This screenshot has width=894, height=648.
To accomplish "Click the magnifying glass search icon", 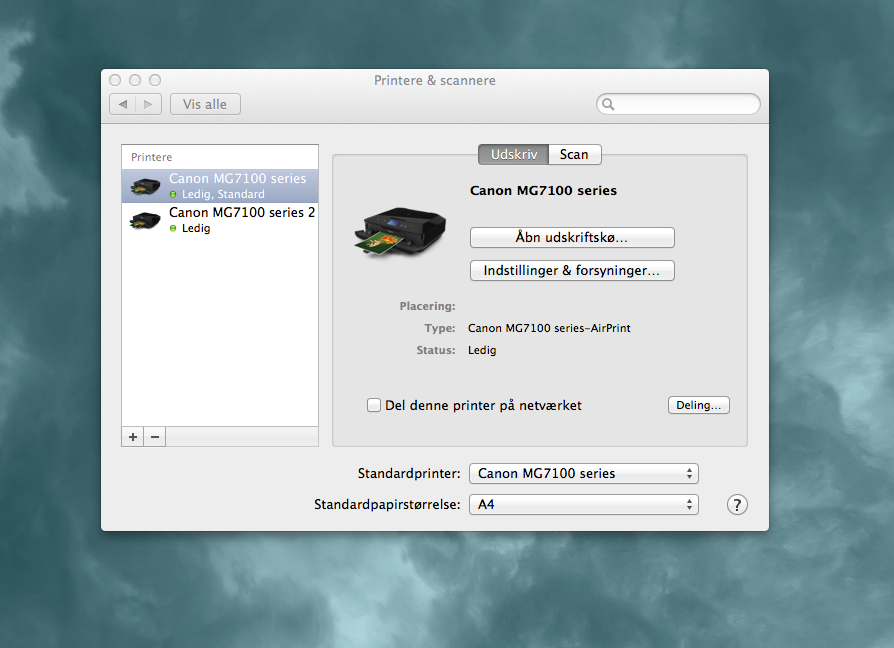I will point(608,104).
